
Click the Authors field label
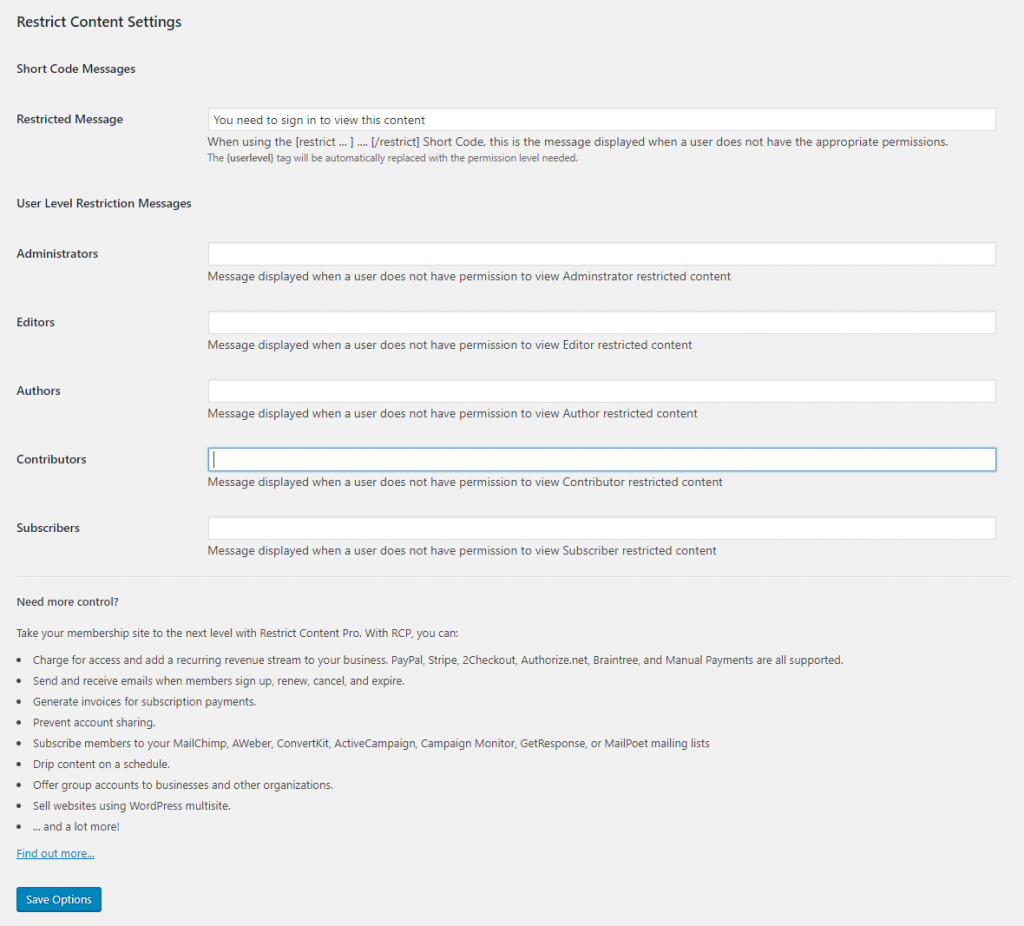tap(38, 390)
